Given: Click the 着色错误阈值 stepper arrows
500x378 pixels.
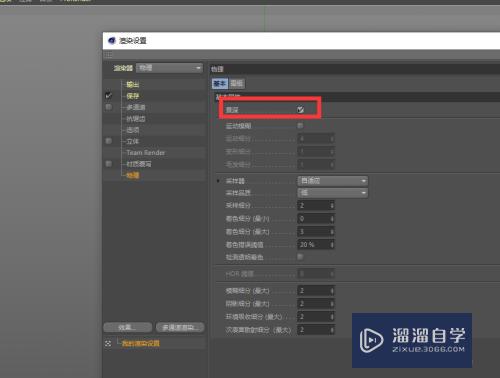Looking at the screenshot, I should click(x=332, y=245).
